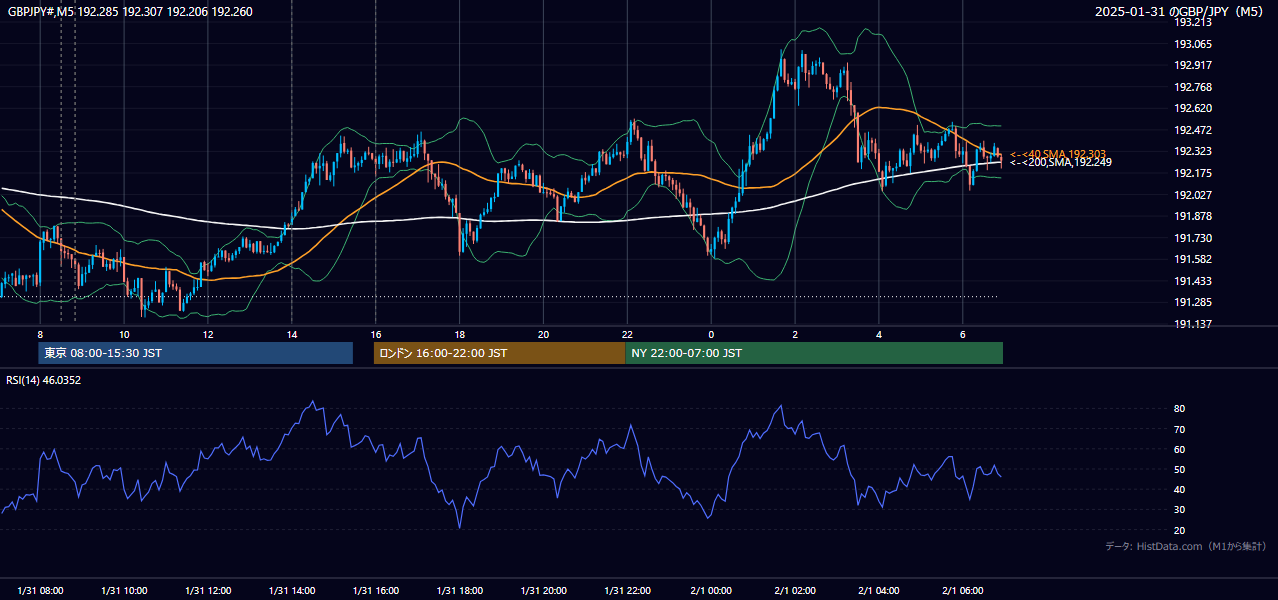Click RSI scale value 70

(x=1180, y=429)
